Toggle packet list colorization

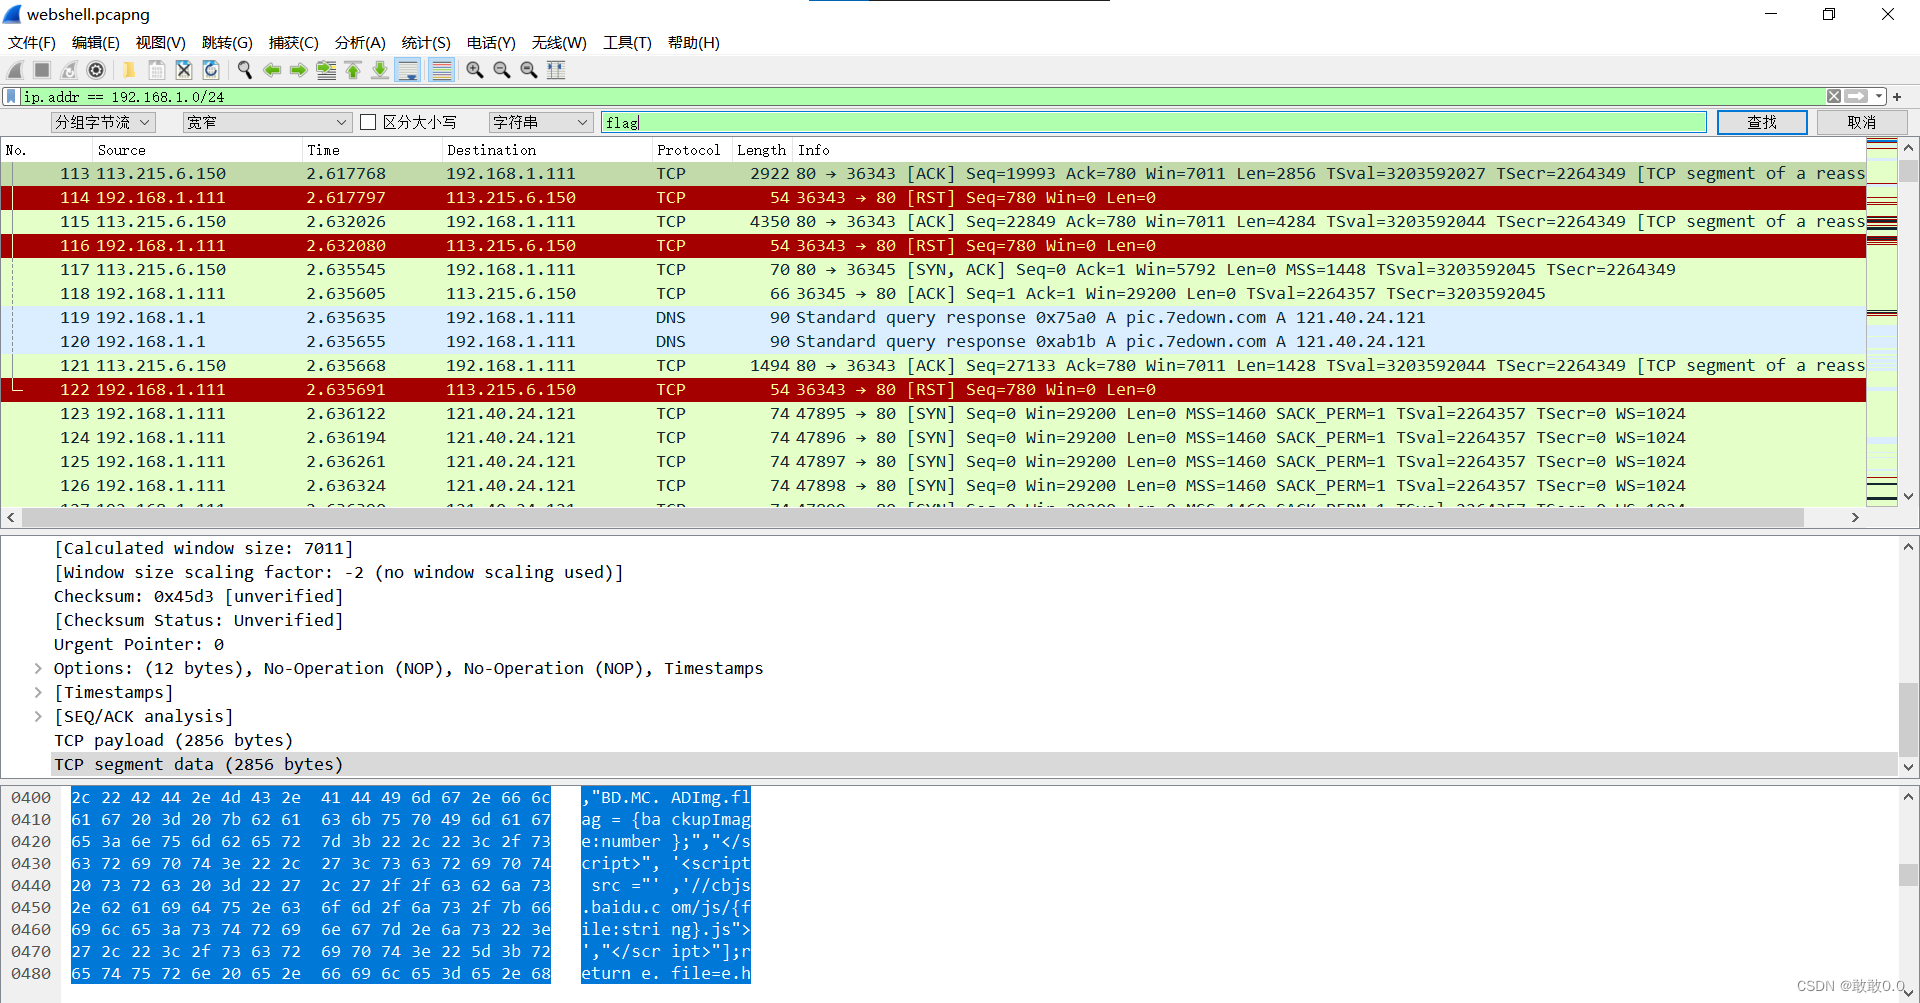441,70
